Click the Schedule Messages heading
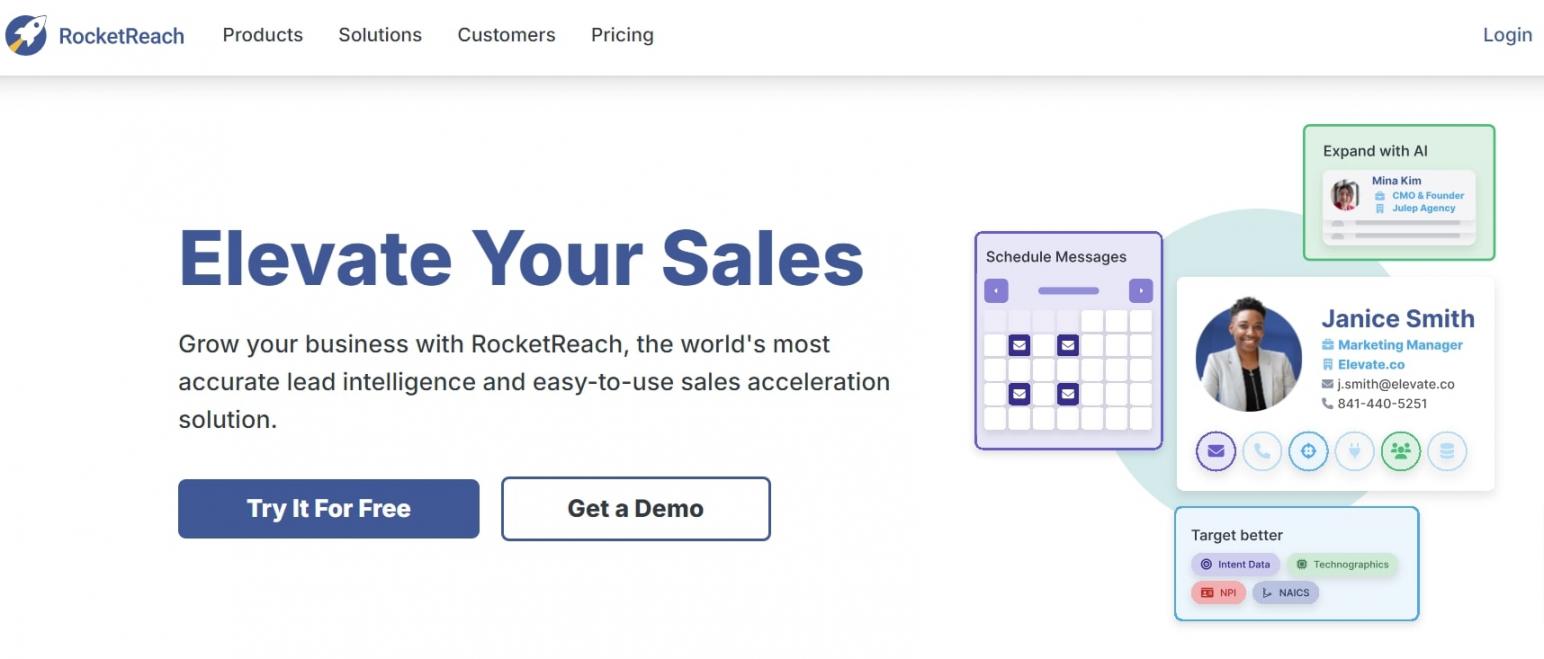The width and height of the screenshot is (1544, 659). [x=1056, y=257]
